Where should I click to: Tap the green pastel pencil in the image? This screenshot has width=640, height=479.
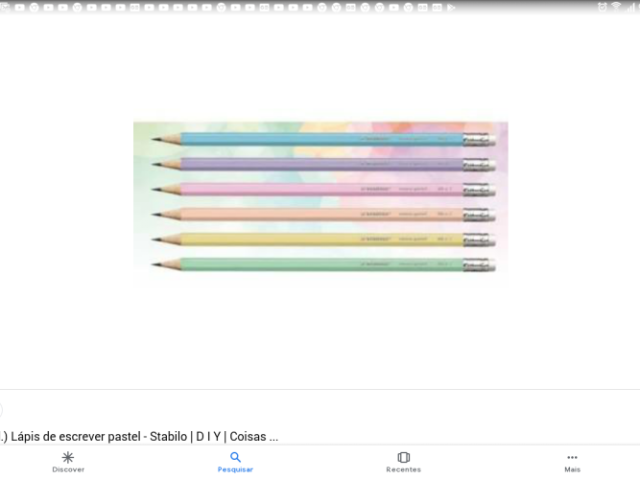pyautogui.click(x=323, y=265)
